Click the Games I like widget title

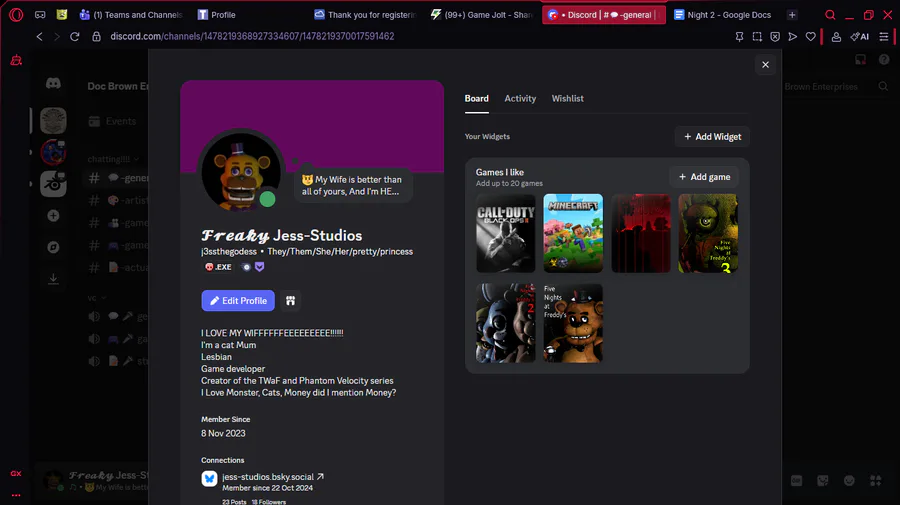click(x=499, y=172)
